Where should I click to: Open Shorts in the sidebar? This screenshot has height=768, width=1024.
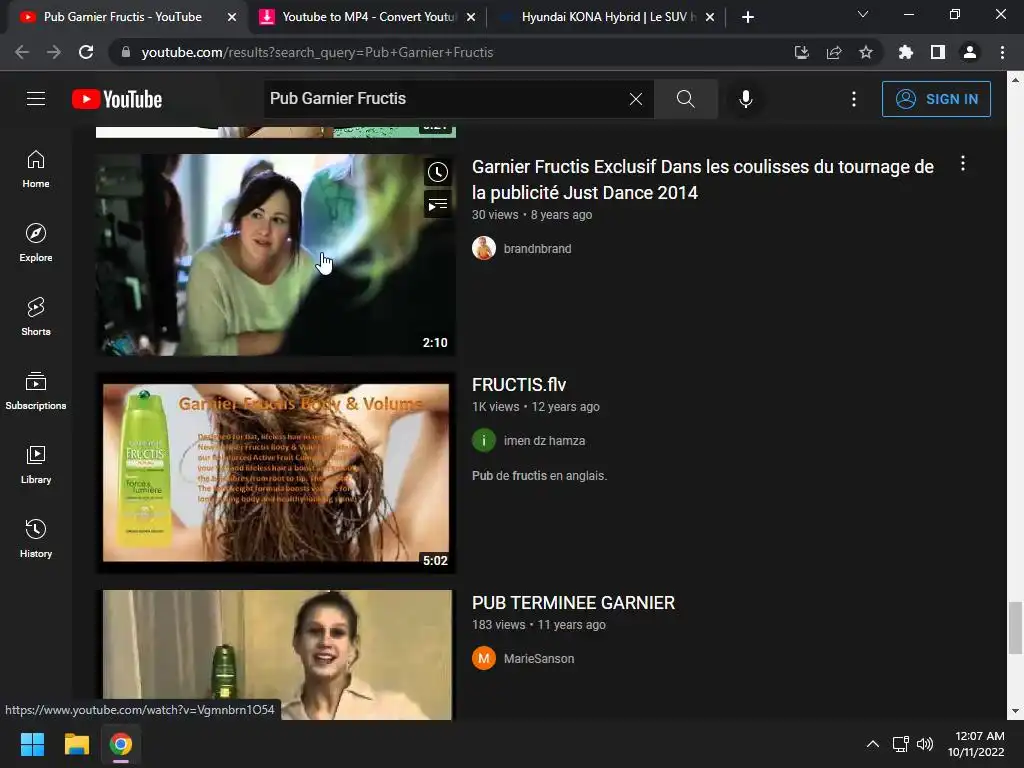(x=36, y=317)
